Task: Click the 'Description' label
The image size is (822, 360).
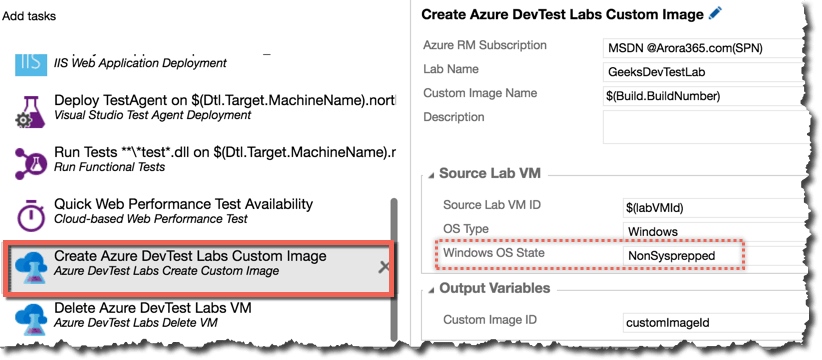Action: 454,116
